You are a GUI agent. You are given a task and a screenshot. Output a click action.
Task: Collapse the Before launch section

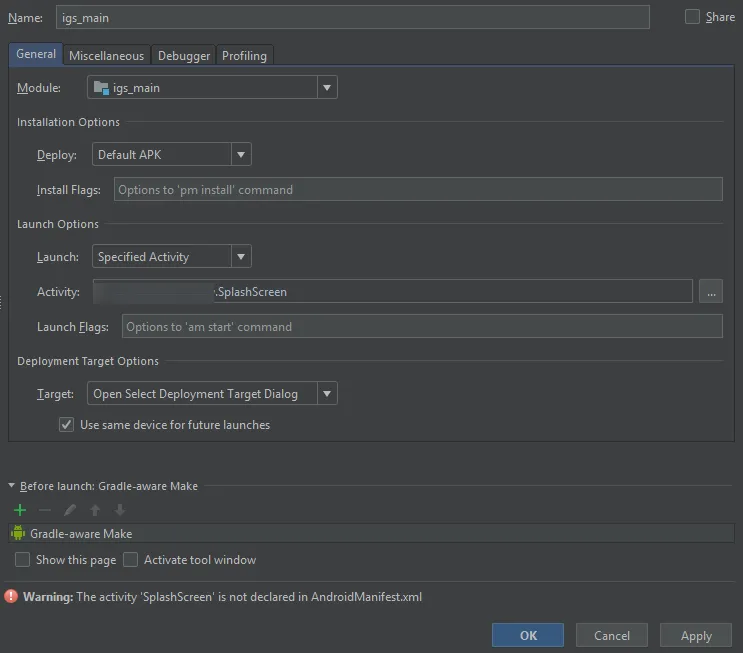pos(12,486)
